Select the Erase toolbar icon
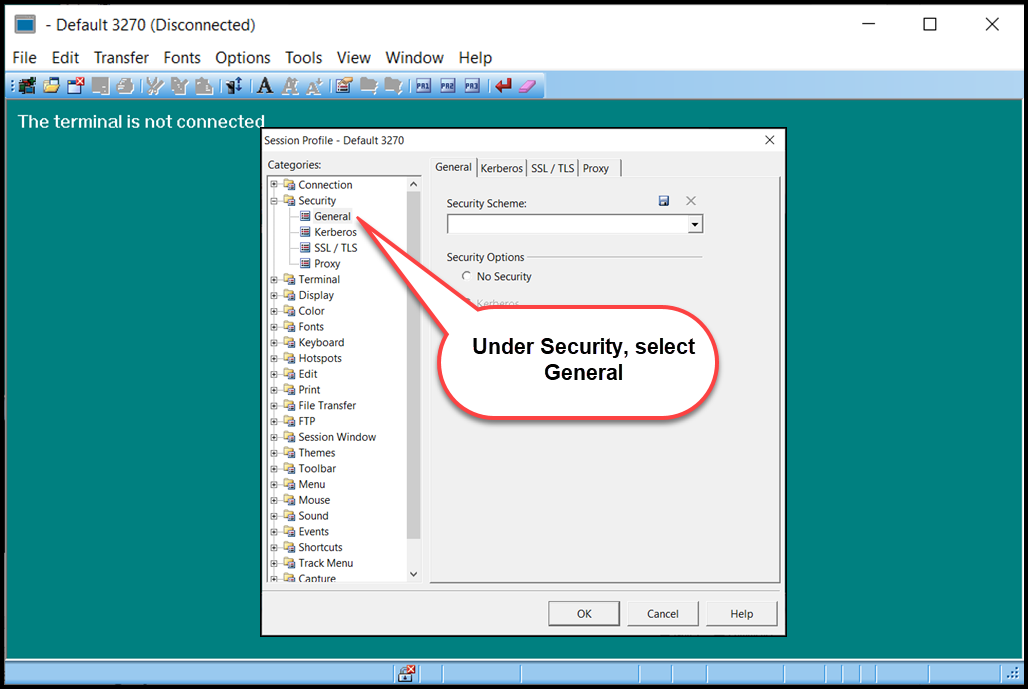Image resolution: width=1028 pixels, height=689 pixels. click(527, 85)
